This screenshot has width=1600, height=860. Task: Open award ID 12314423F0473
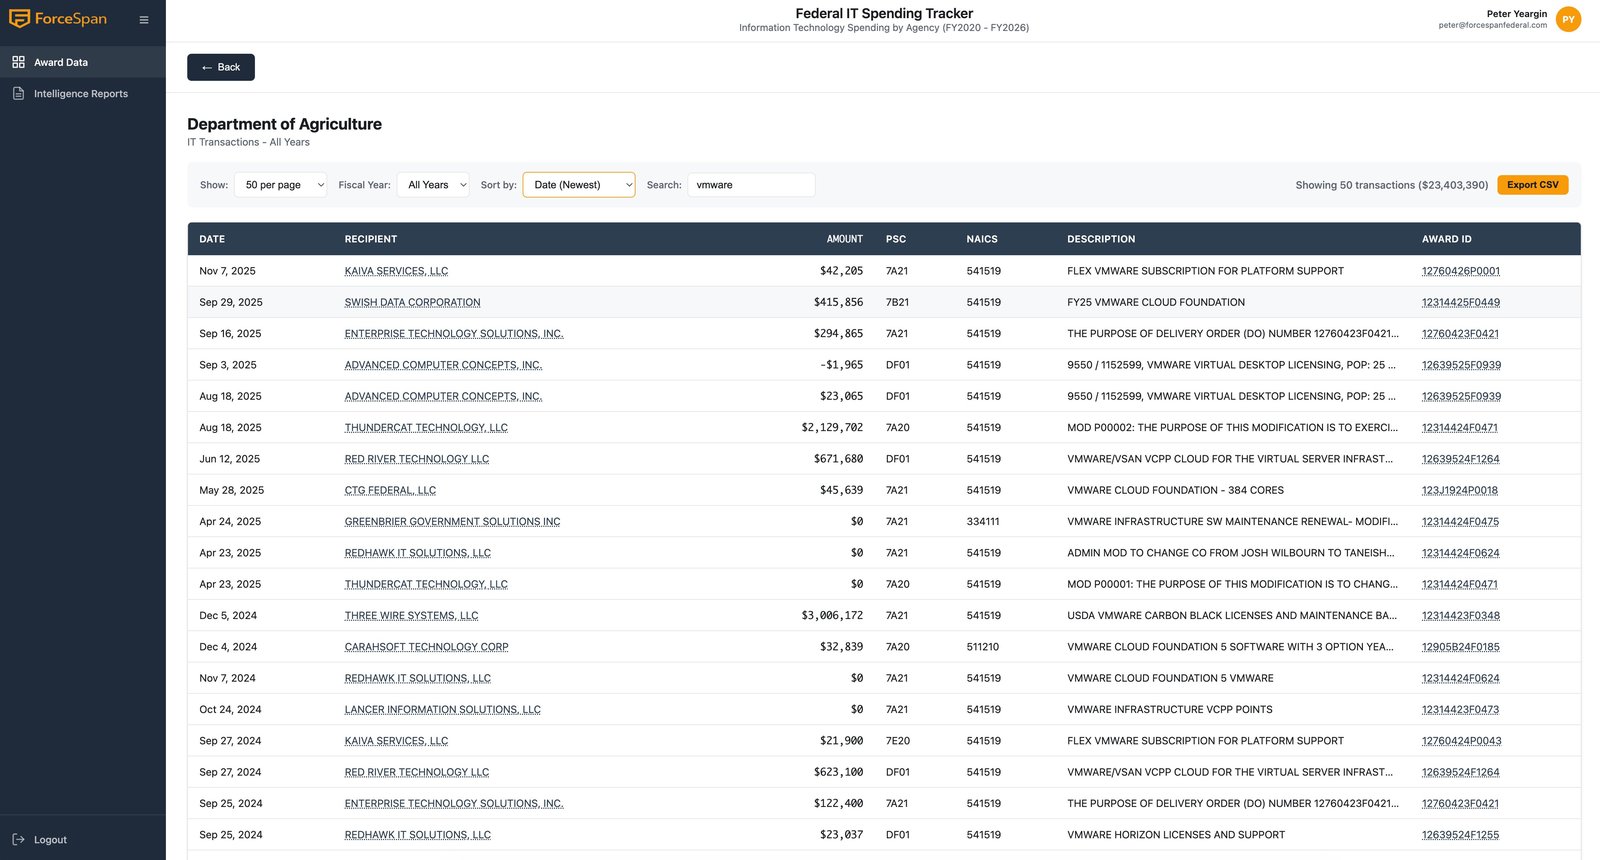1460,709
